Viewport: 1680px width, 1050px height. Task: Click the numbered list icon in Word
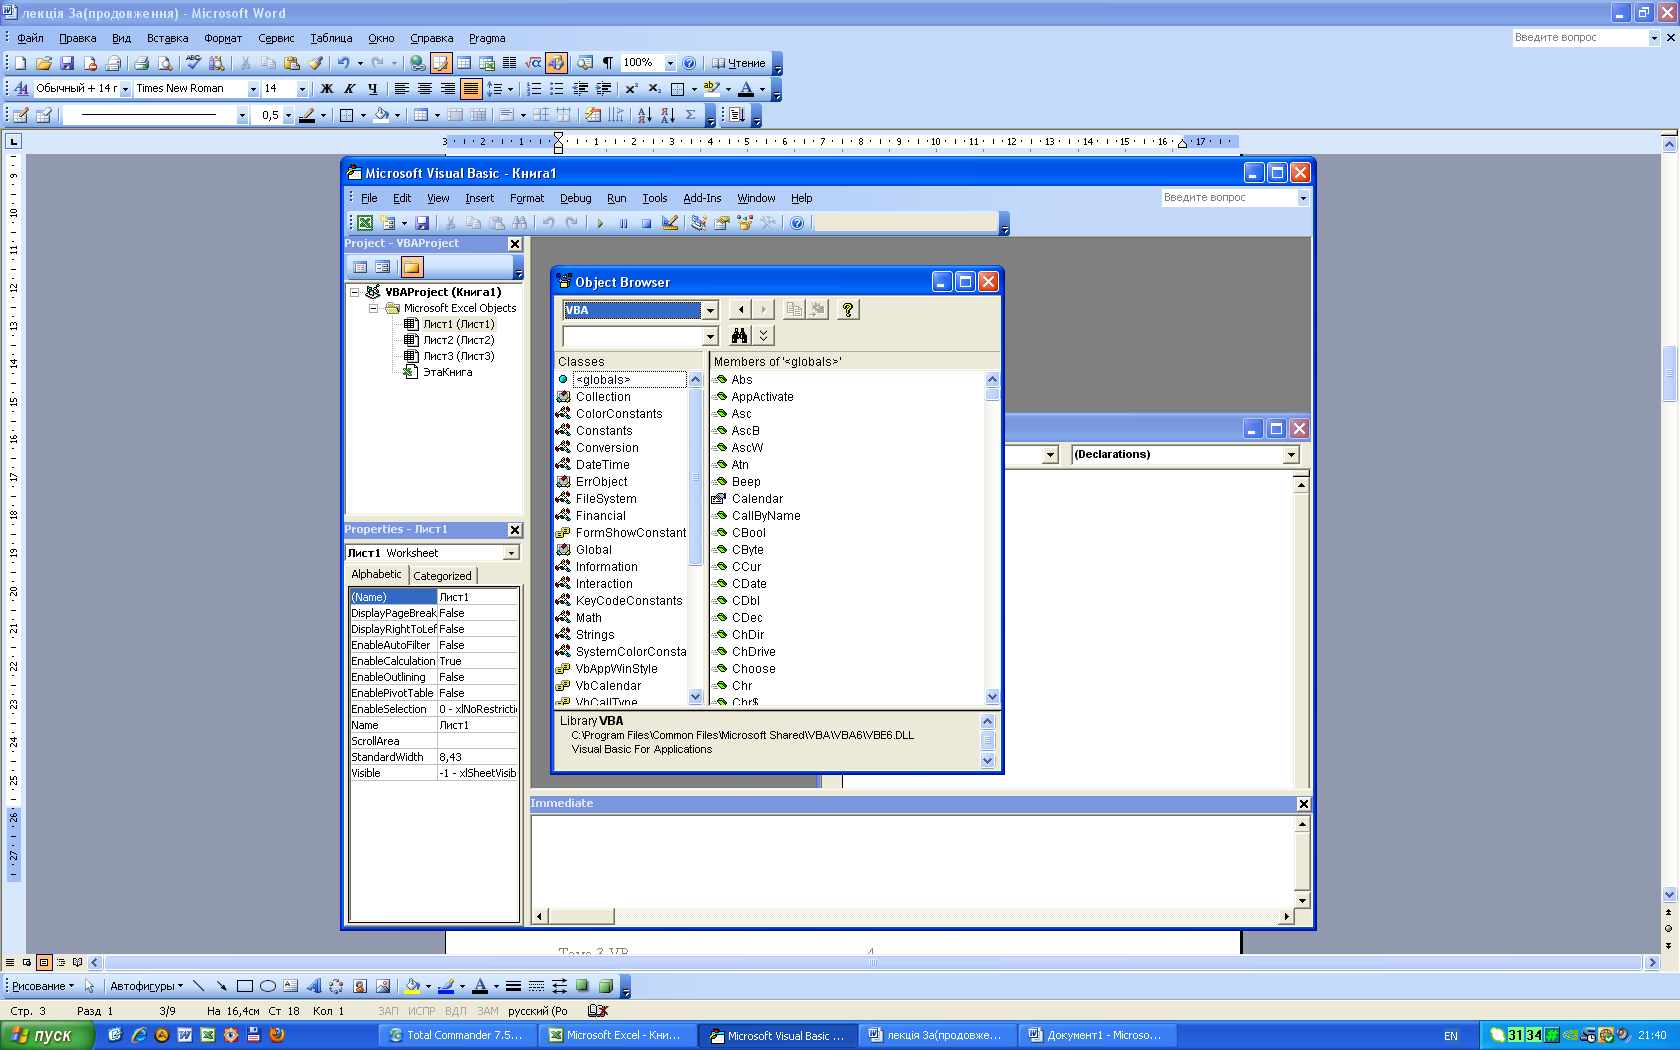[x=534, y=89]
